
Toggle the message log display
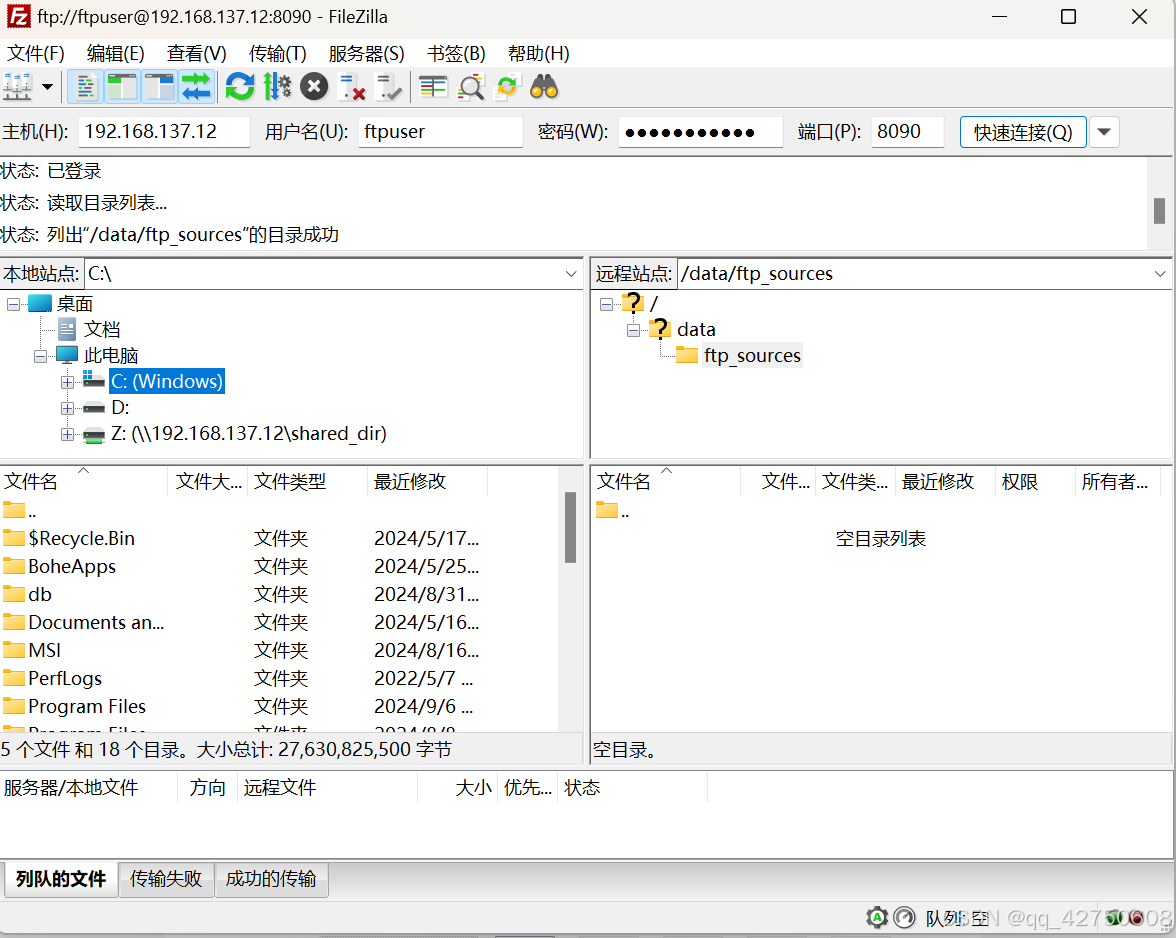(85, 87)
